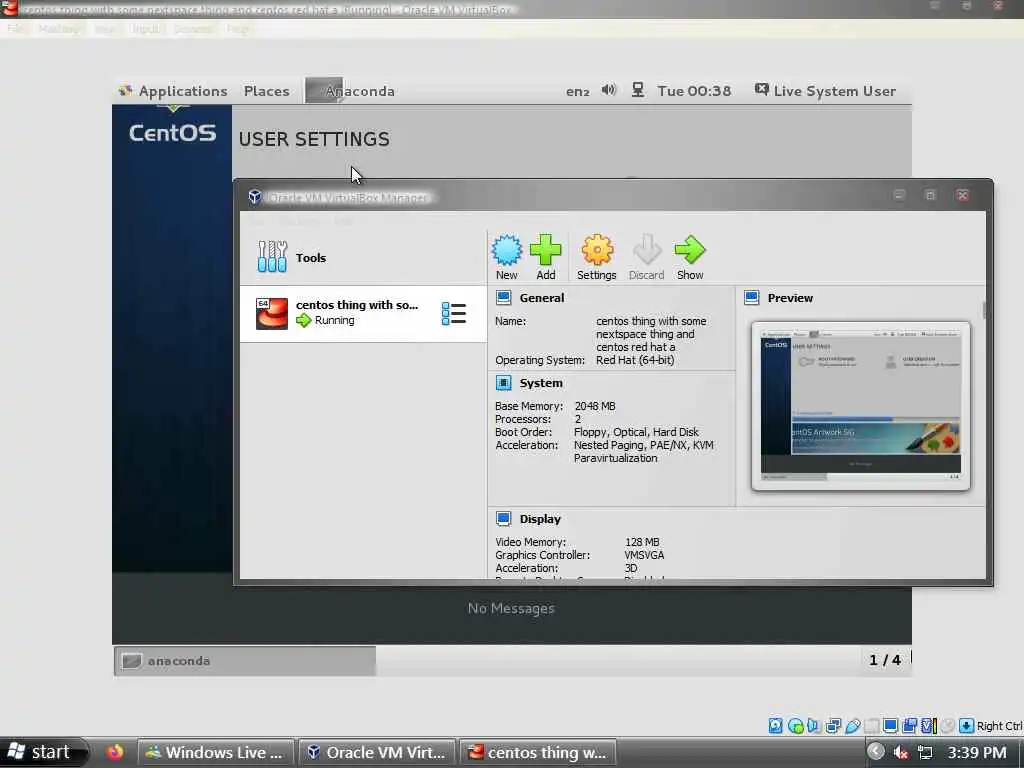
Task: Select the Tools item in VirtualBox Manager
Action: (x=363, y=257)
